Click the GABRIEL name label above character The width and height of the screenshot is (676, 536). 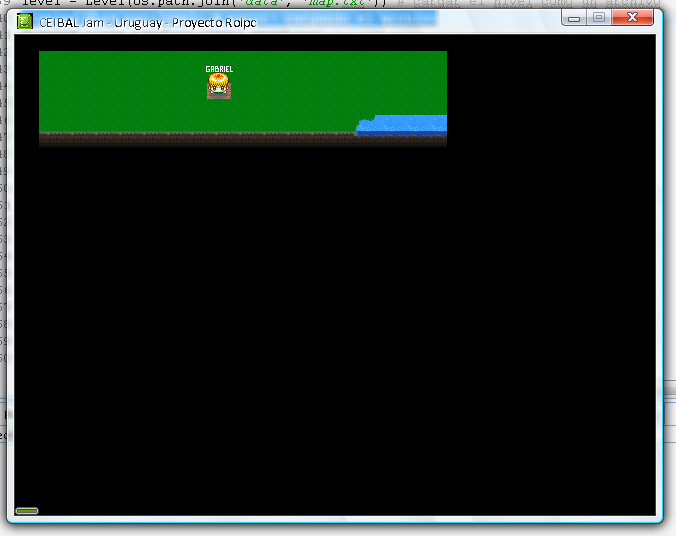click(219, 69)
